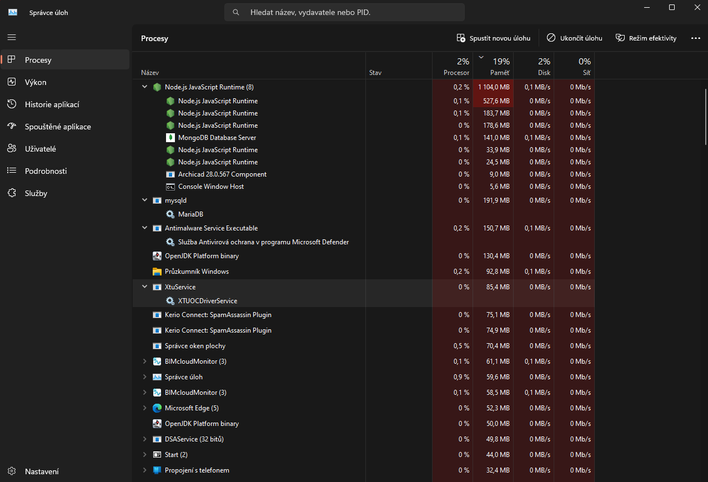The image size is (708, 482).
Task: Expand the DSAService (32 bitů) group
Action: click(144, 439)
